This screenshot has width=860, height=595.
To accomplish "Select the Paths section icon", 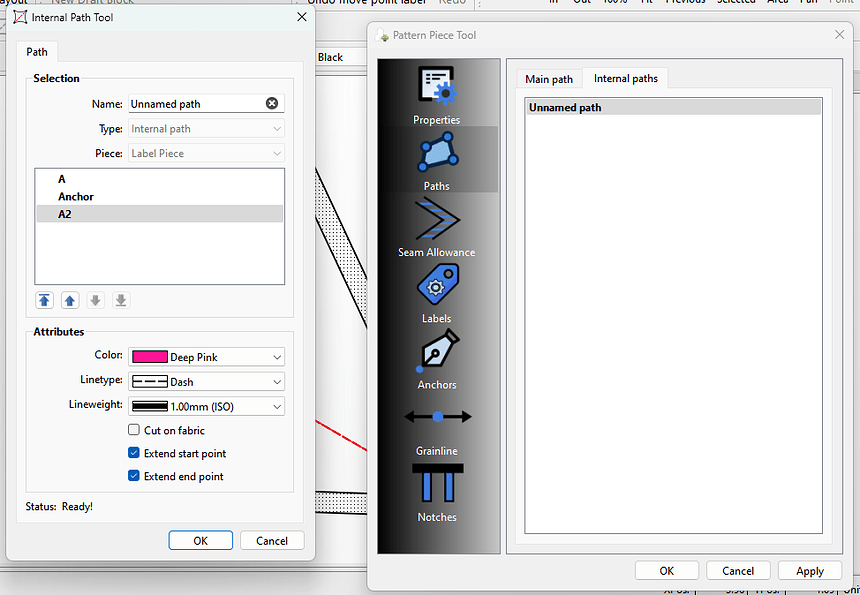I will pyautogui.click(x=437, y=156).
